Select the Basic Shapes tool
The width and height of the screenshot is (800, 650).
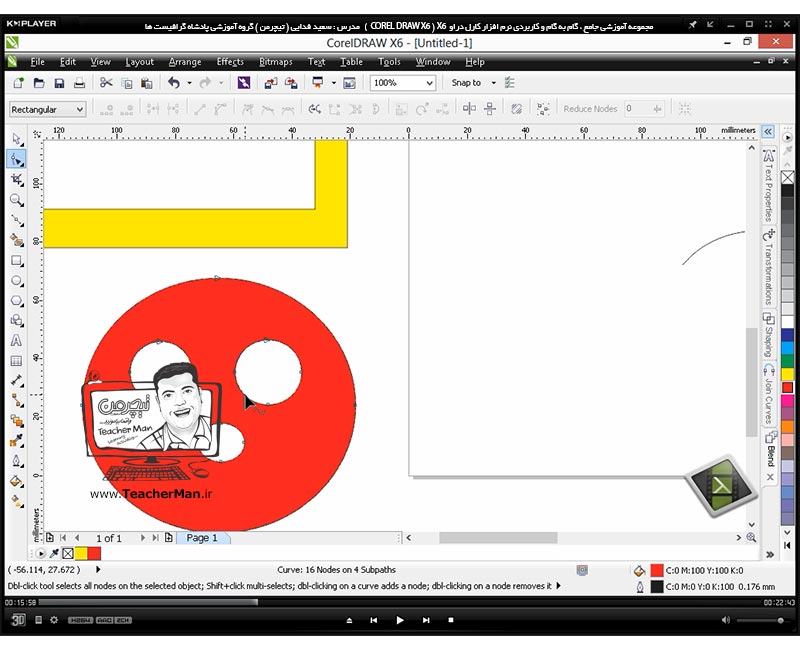pyautogui.click(x=16, y=320)
